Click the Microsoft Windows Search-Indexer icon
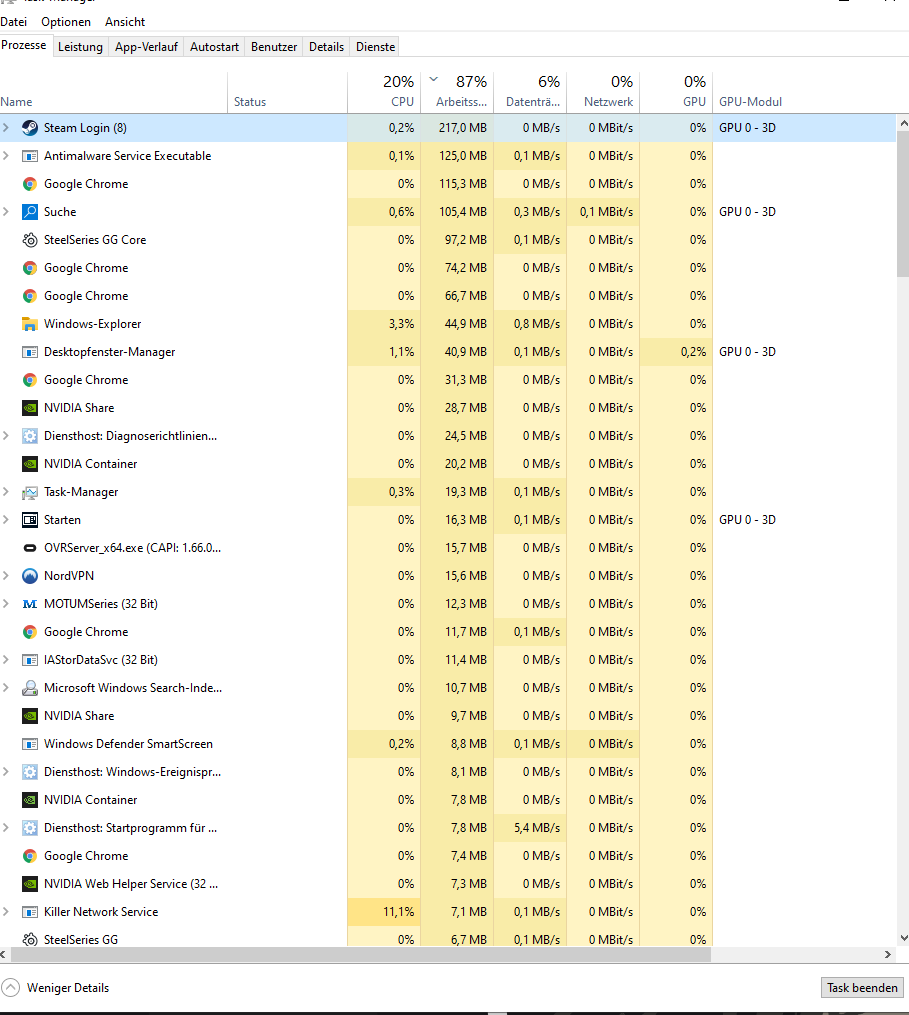Viewport: 909px width, 1015px height. click(x=30, y=687)
